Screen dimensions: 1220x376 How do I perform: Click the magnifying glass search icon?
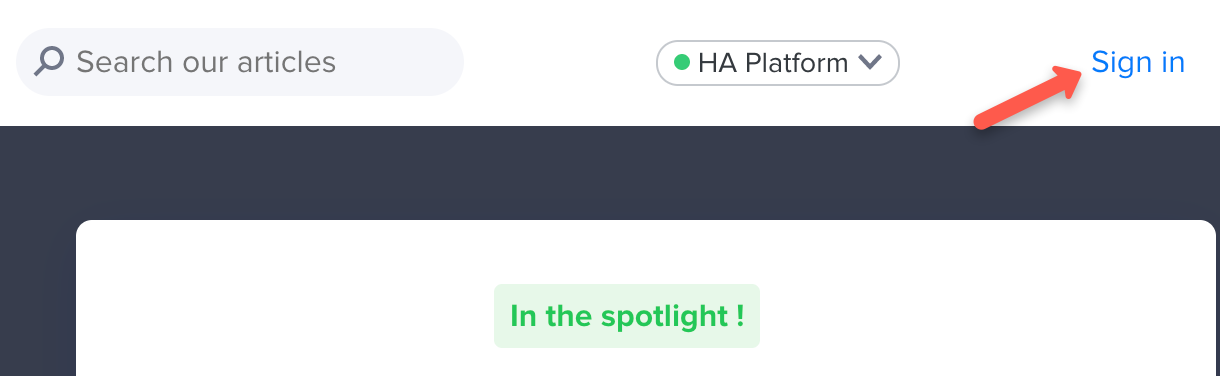(48, 62)
